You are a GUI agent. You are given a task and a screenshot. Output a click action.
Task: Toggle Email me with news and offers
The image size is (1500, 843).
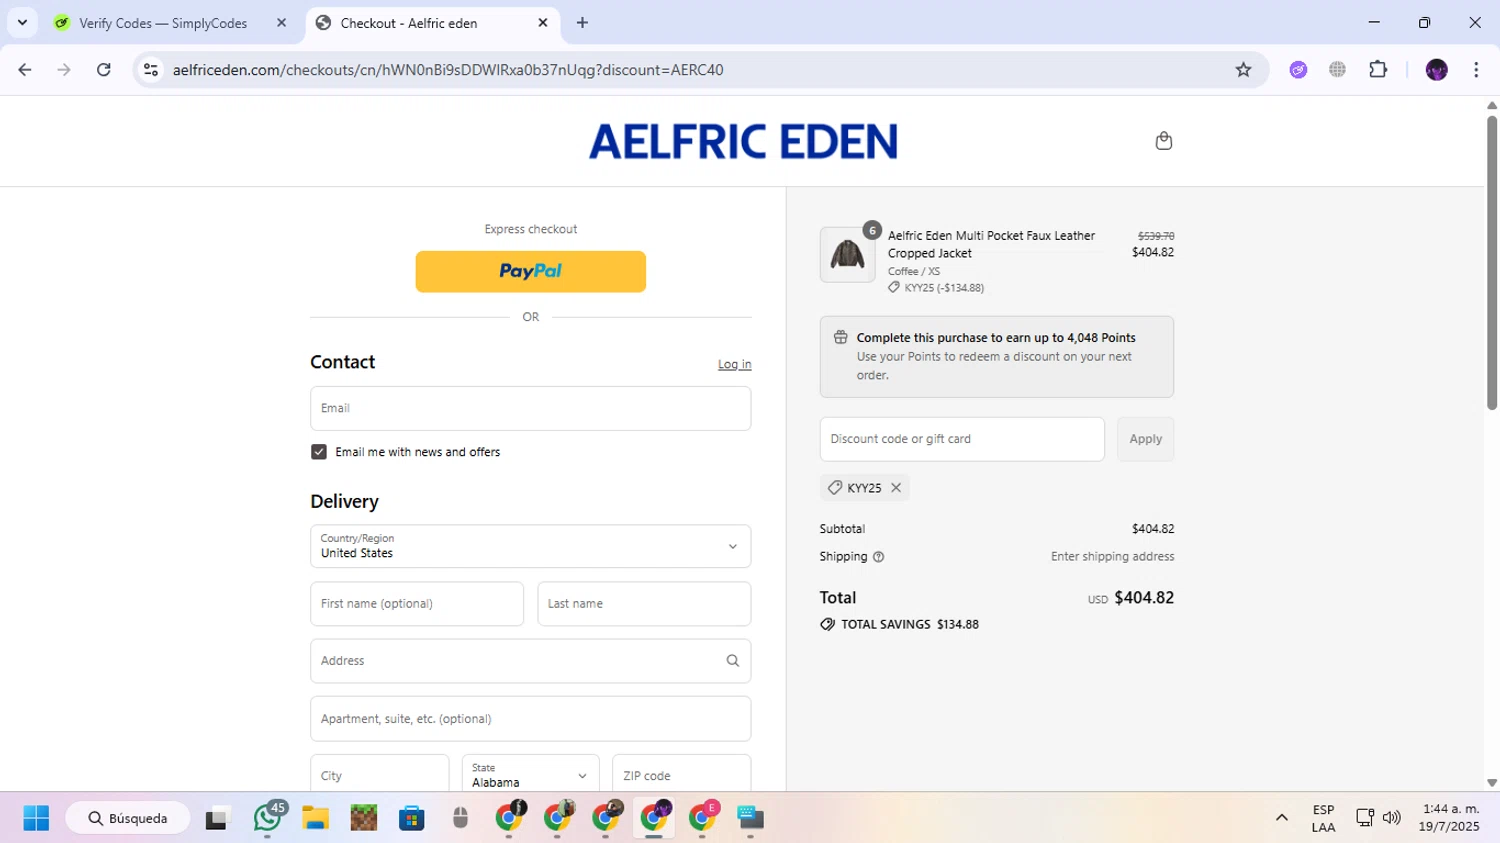coord(319,452)
